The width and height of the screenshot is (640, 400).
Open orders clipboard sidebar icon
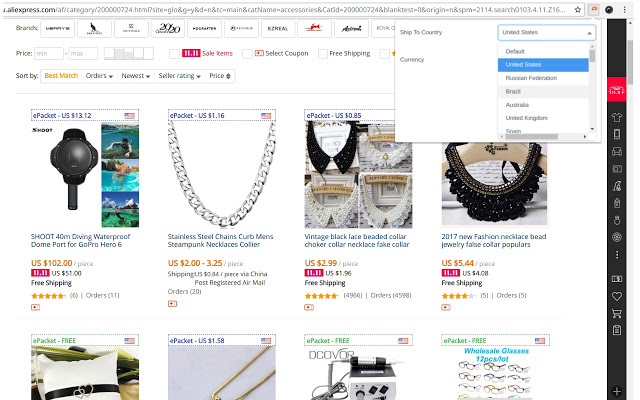(617, 330)
